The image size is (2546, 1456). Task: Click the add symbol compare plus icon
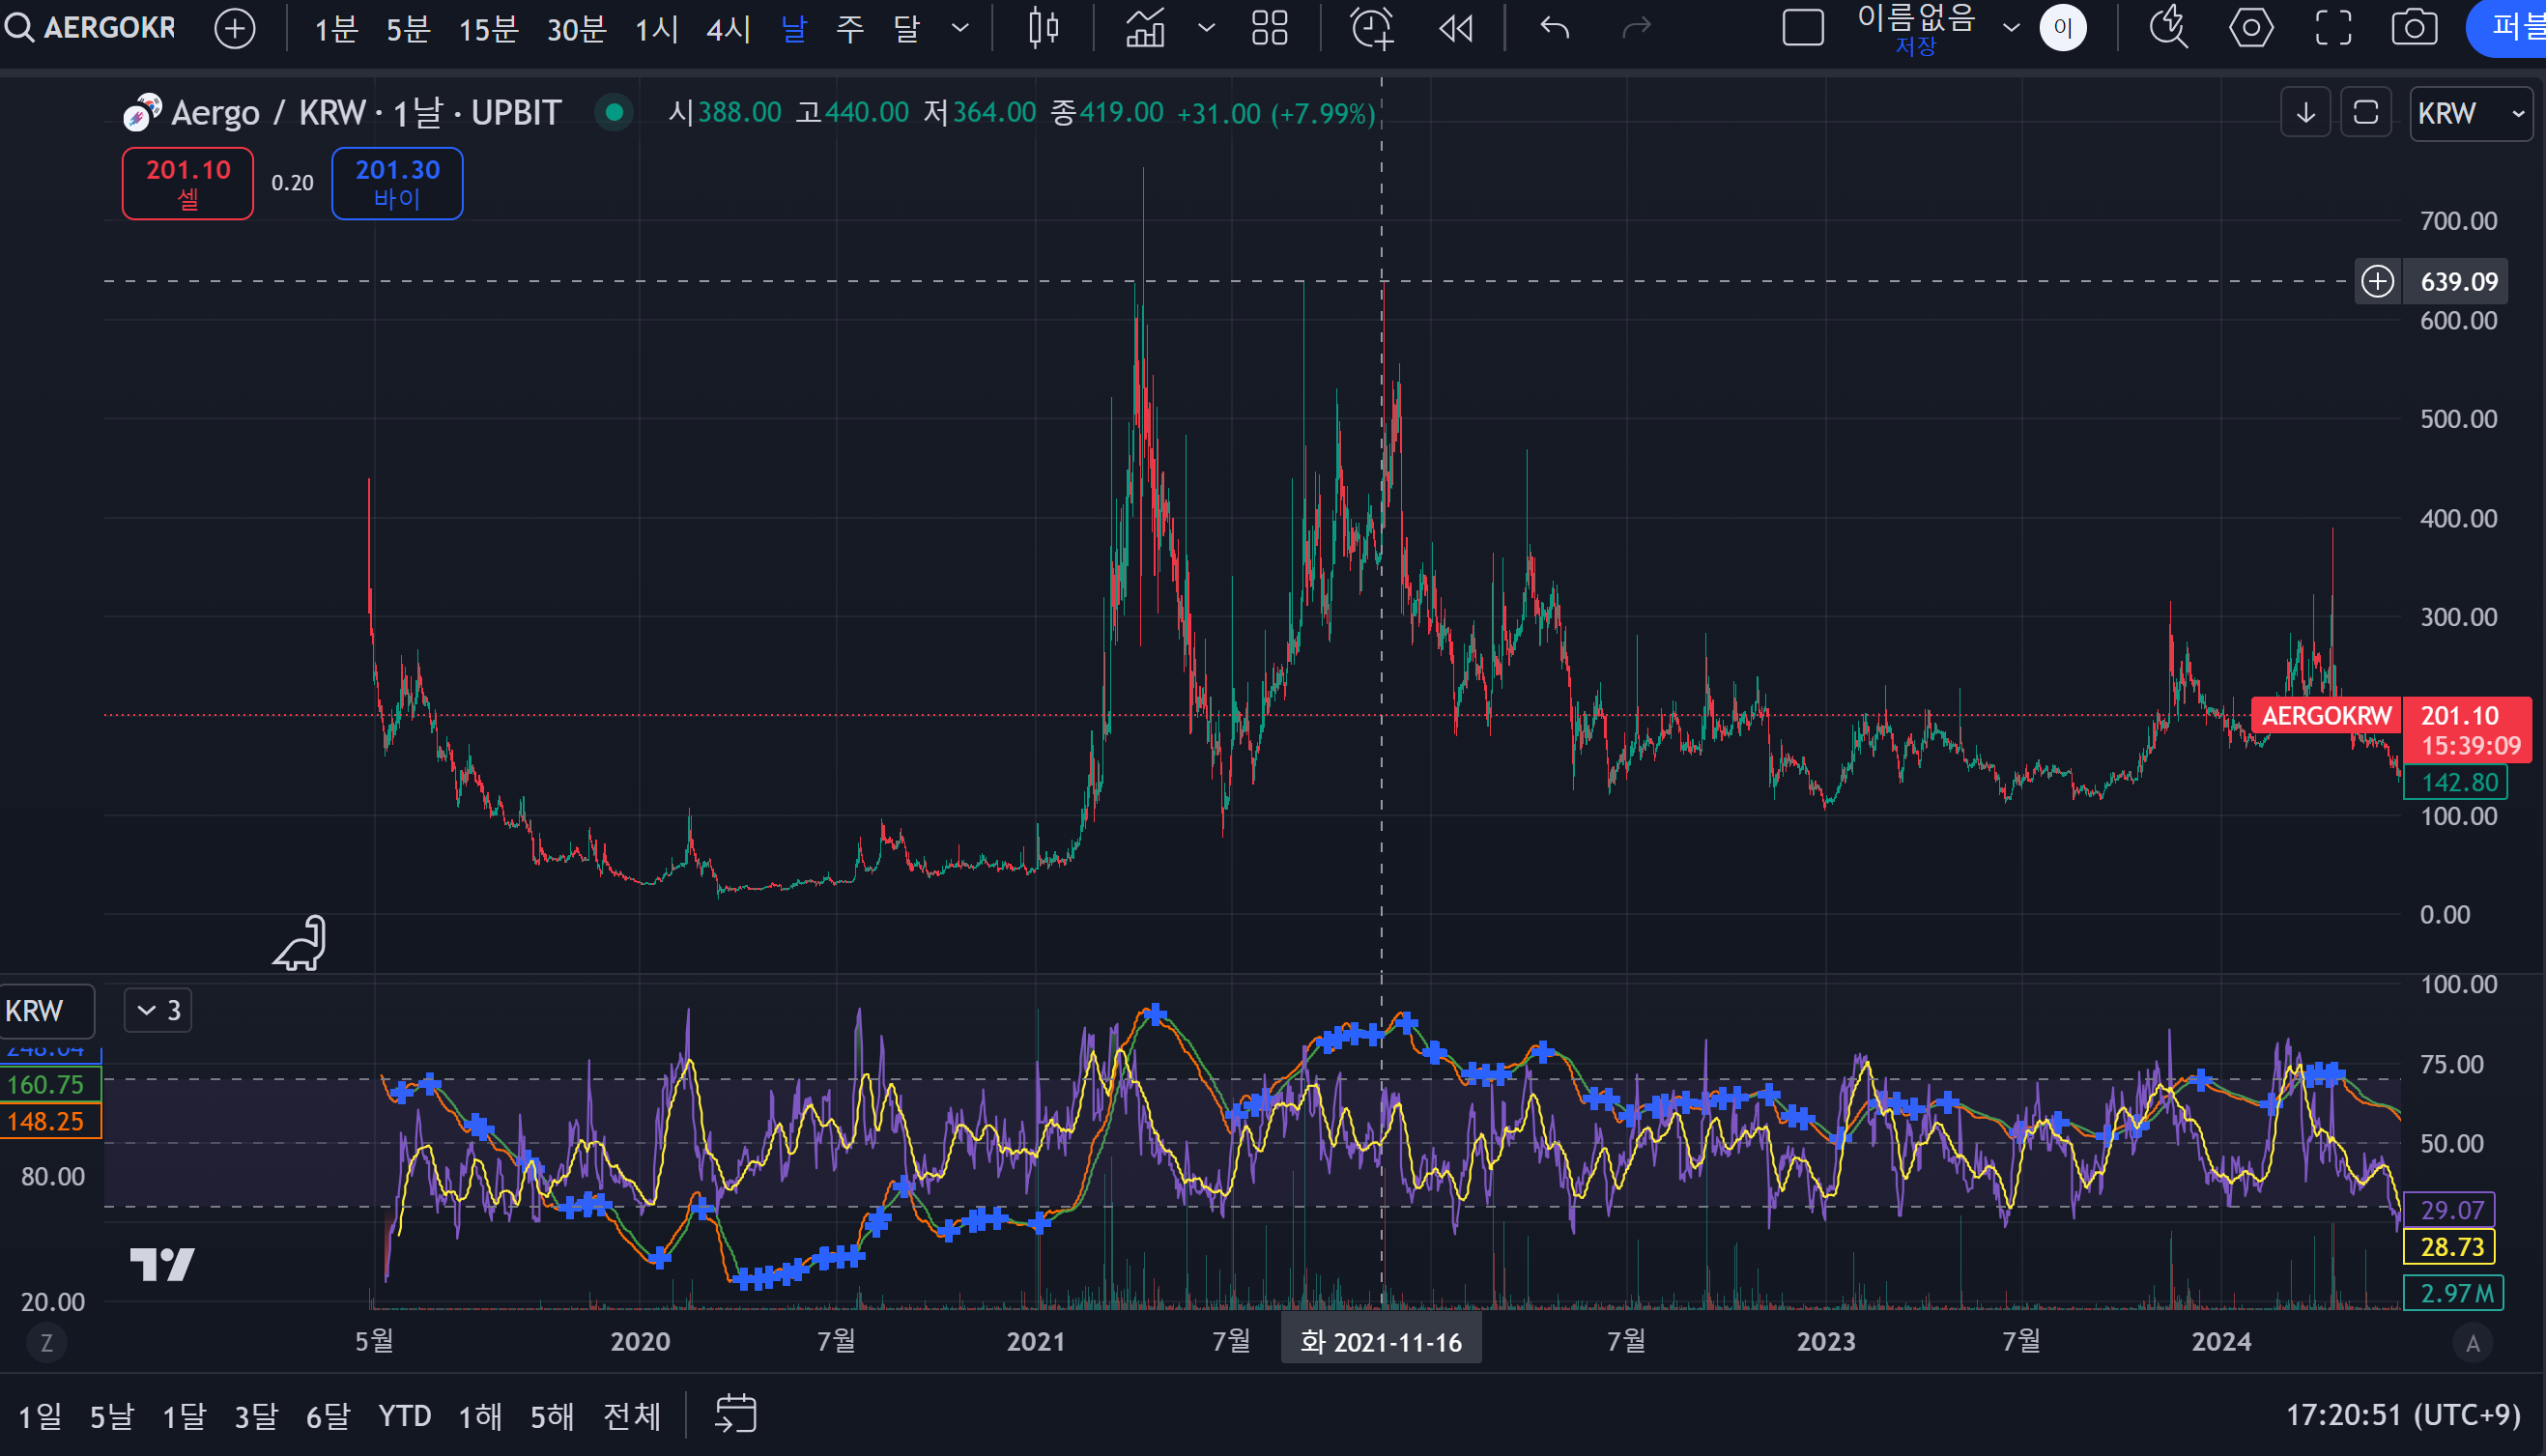tap(235, 28)
